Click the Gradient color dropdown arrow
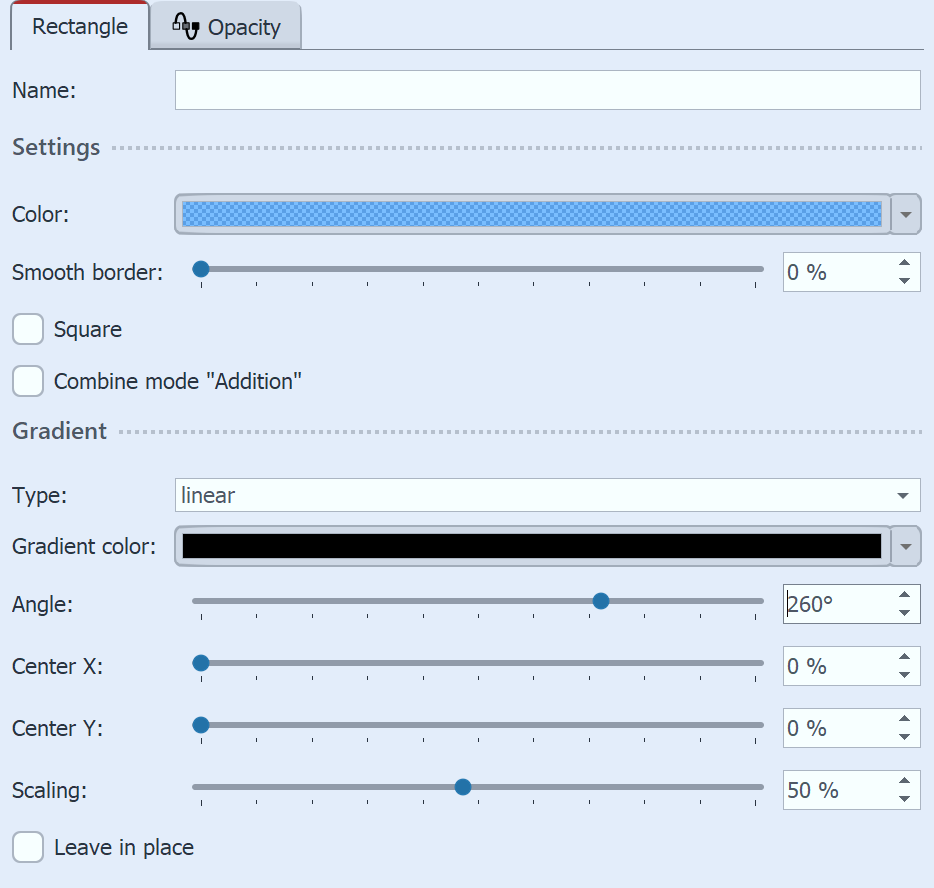Viewport: 934px width, 888px height. pyautogui.click(x=906, y=546)
